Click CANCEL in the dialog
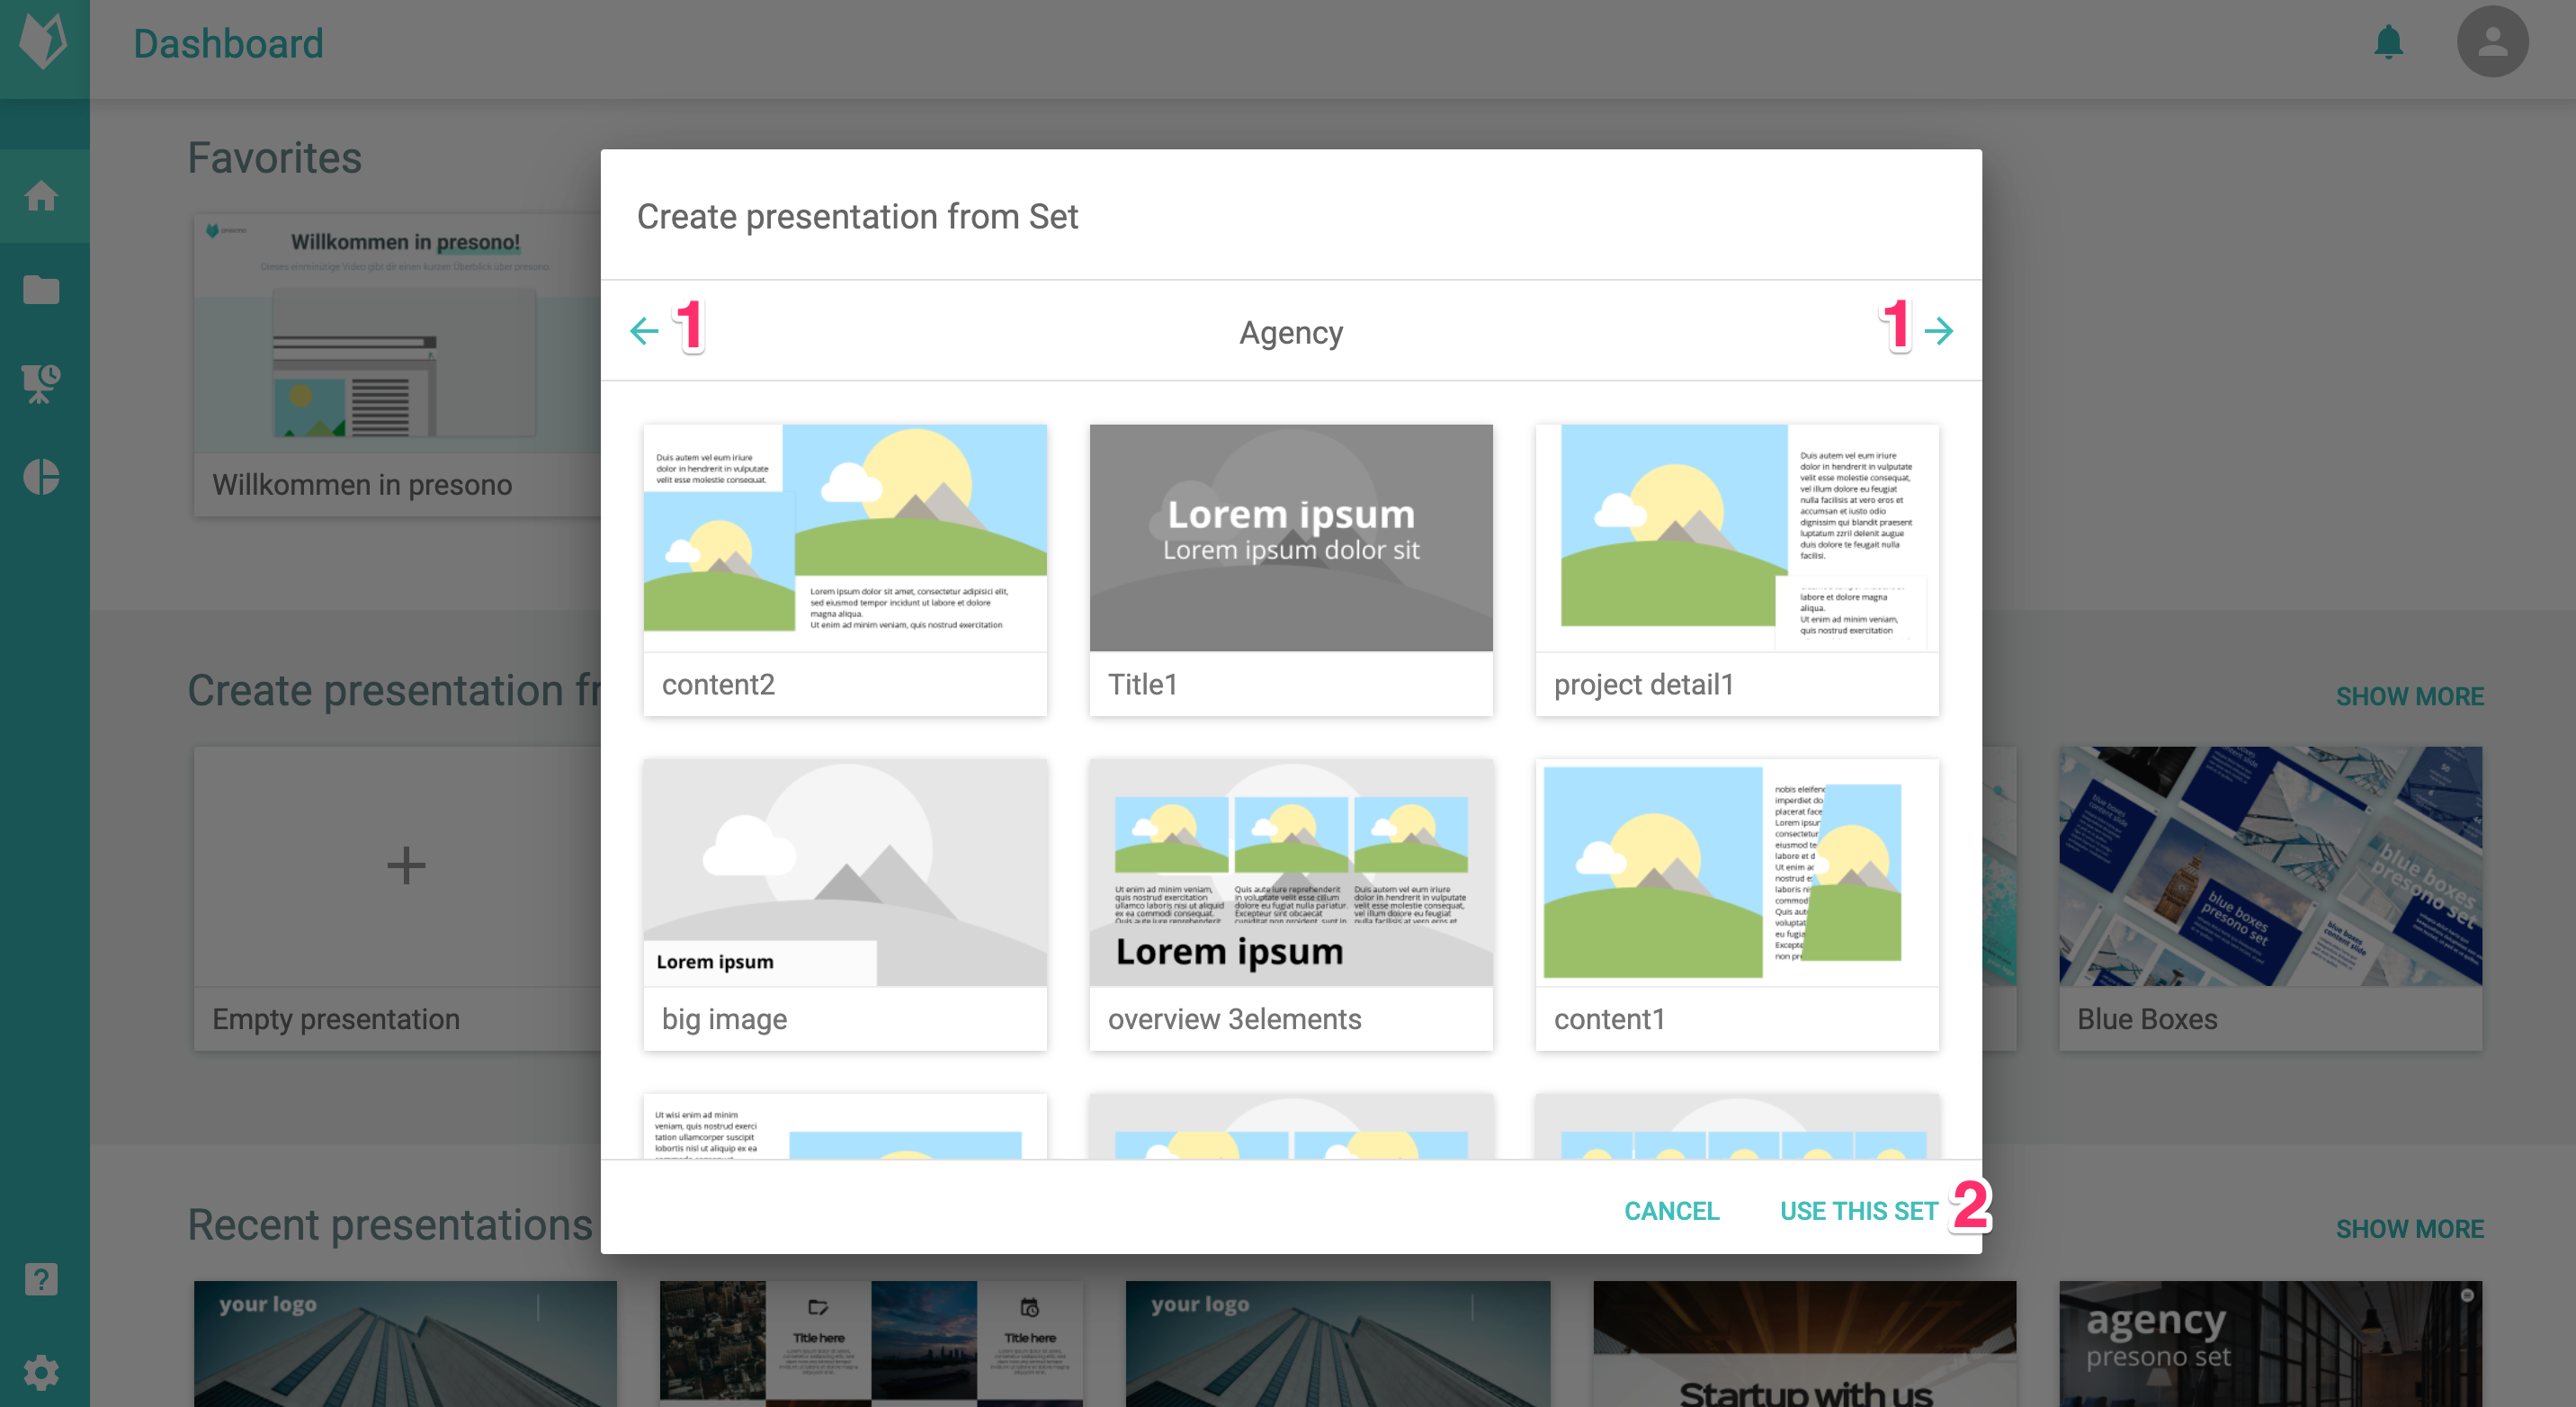Screen dimensions: 2576x1407 1672,1211
